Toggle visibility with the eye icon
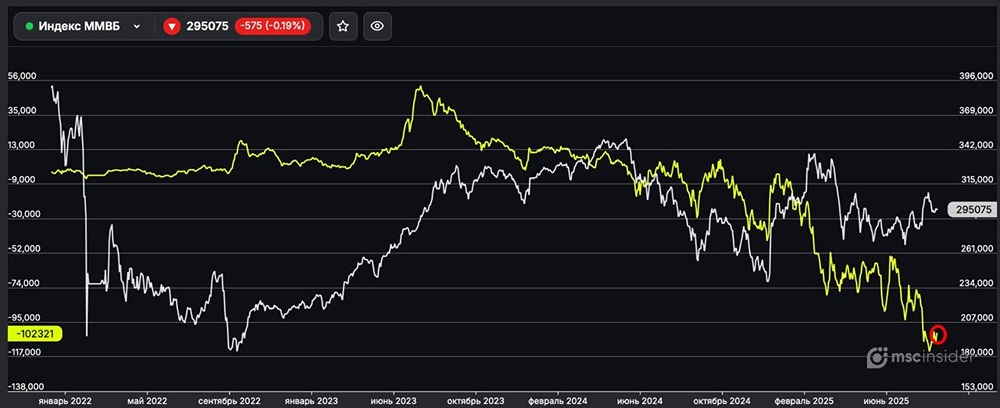 point(378,26)
